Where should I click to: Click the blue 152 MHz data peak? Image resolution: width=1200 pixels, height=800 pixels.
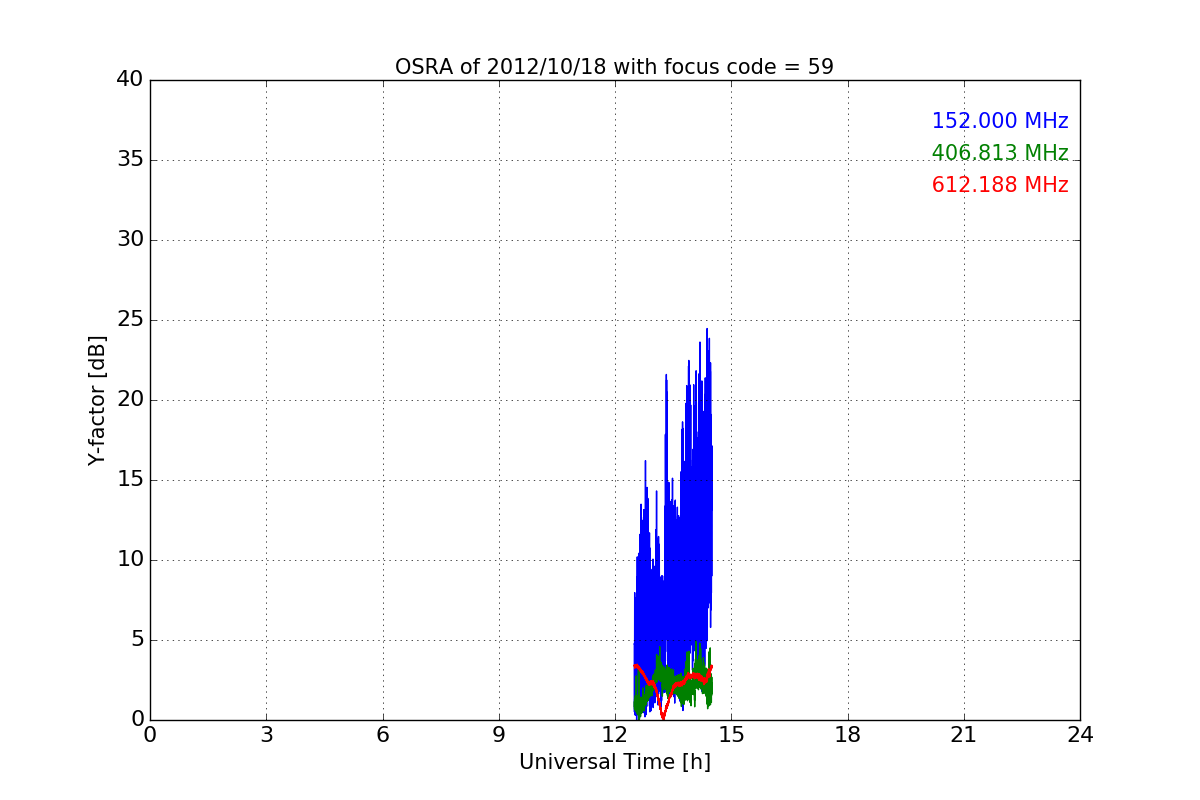[707, 330]
